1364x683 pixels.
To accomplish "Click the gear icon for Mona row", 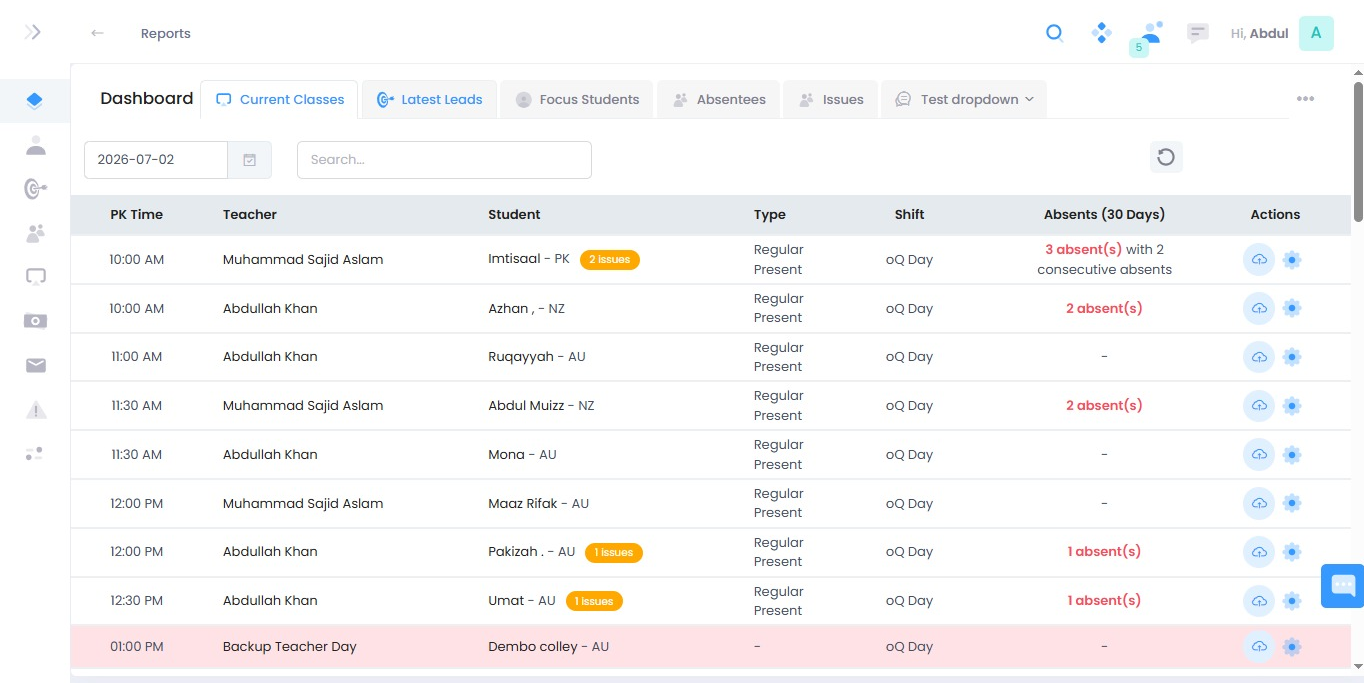I will tap(1292, 455).
